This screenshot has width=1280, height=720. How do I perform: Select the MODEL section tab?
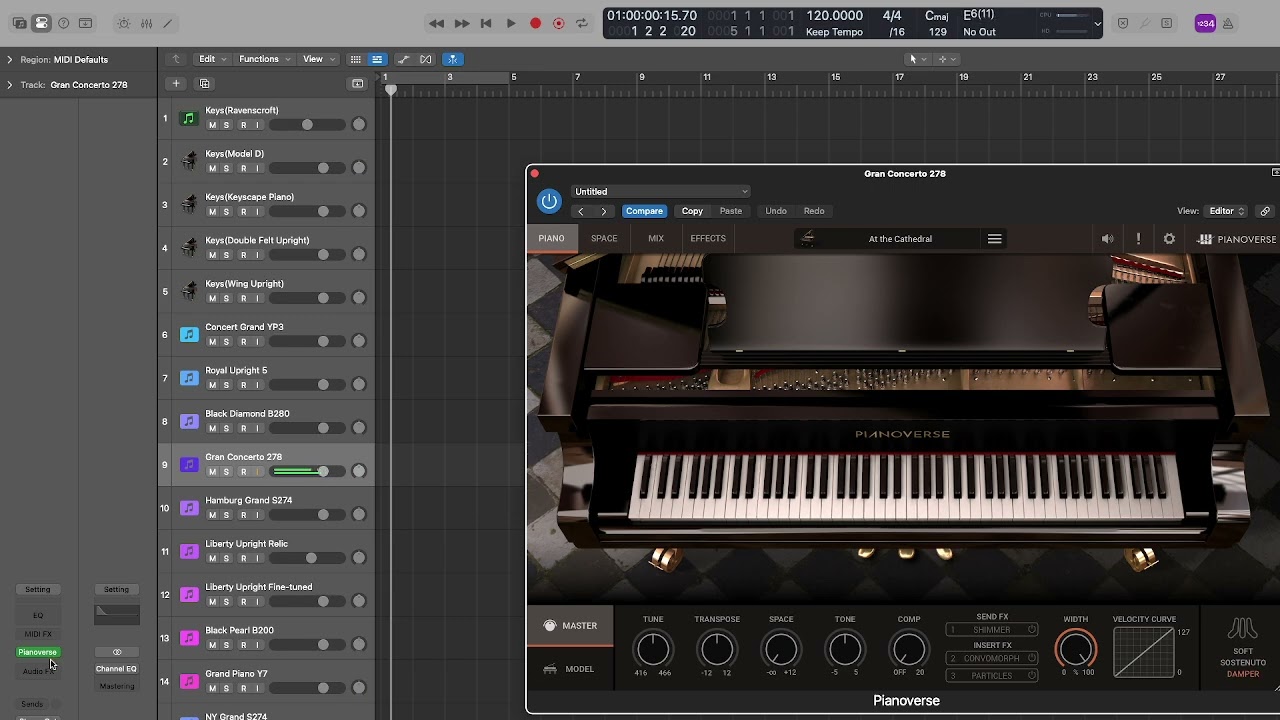click(570, 669)
